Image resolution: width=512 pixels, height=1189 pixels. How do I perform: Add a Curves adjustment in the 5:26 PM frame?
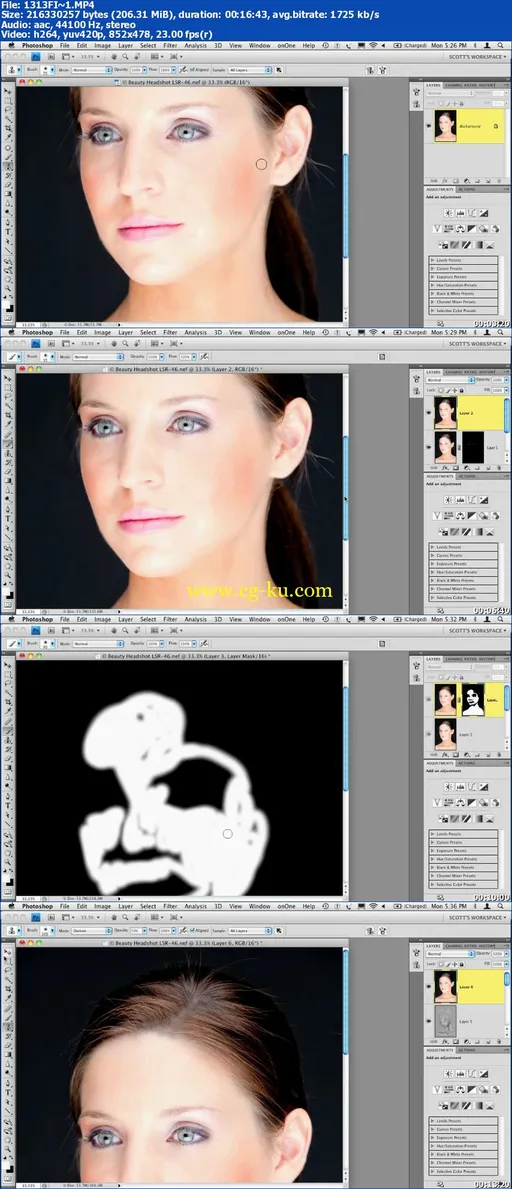pyautogui.click(x=472, y=213)
